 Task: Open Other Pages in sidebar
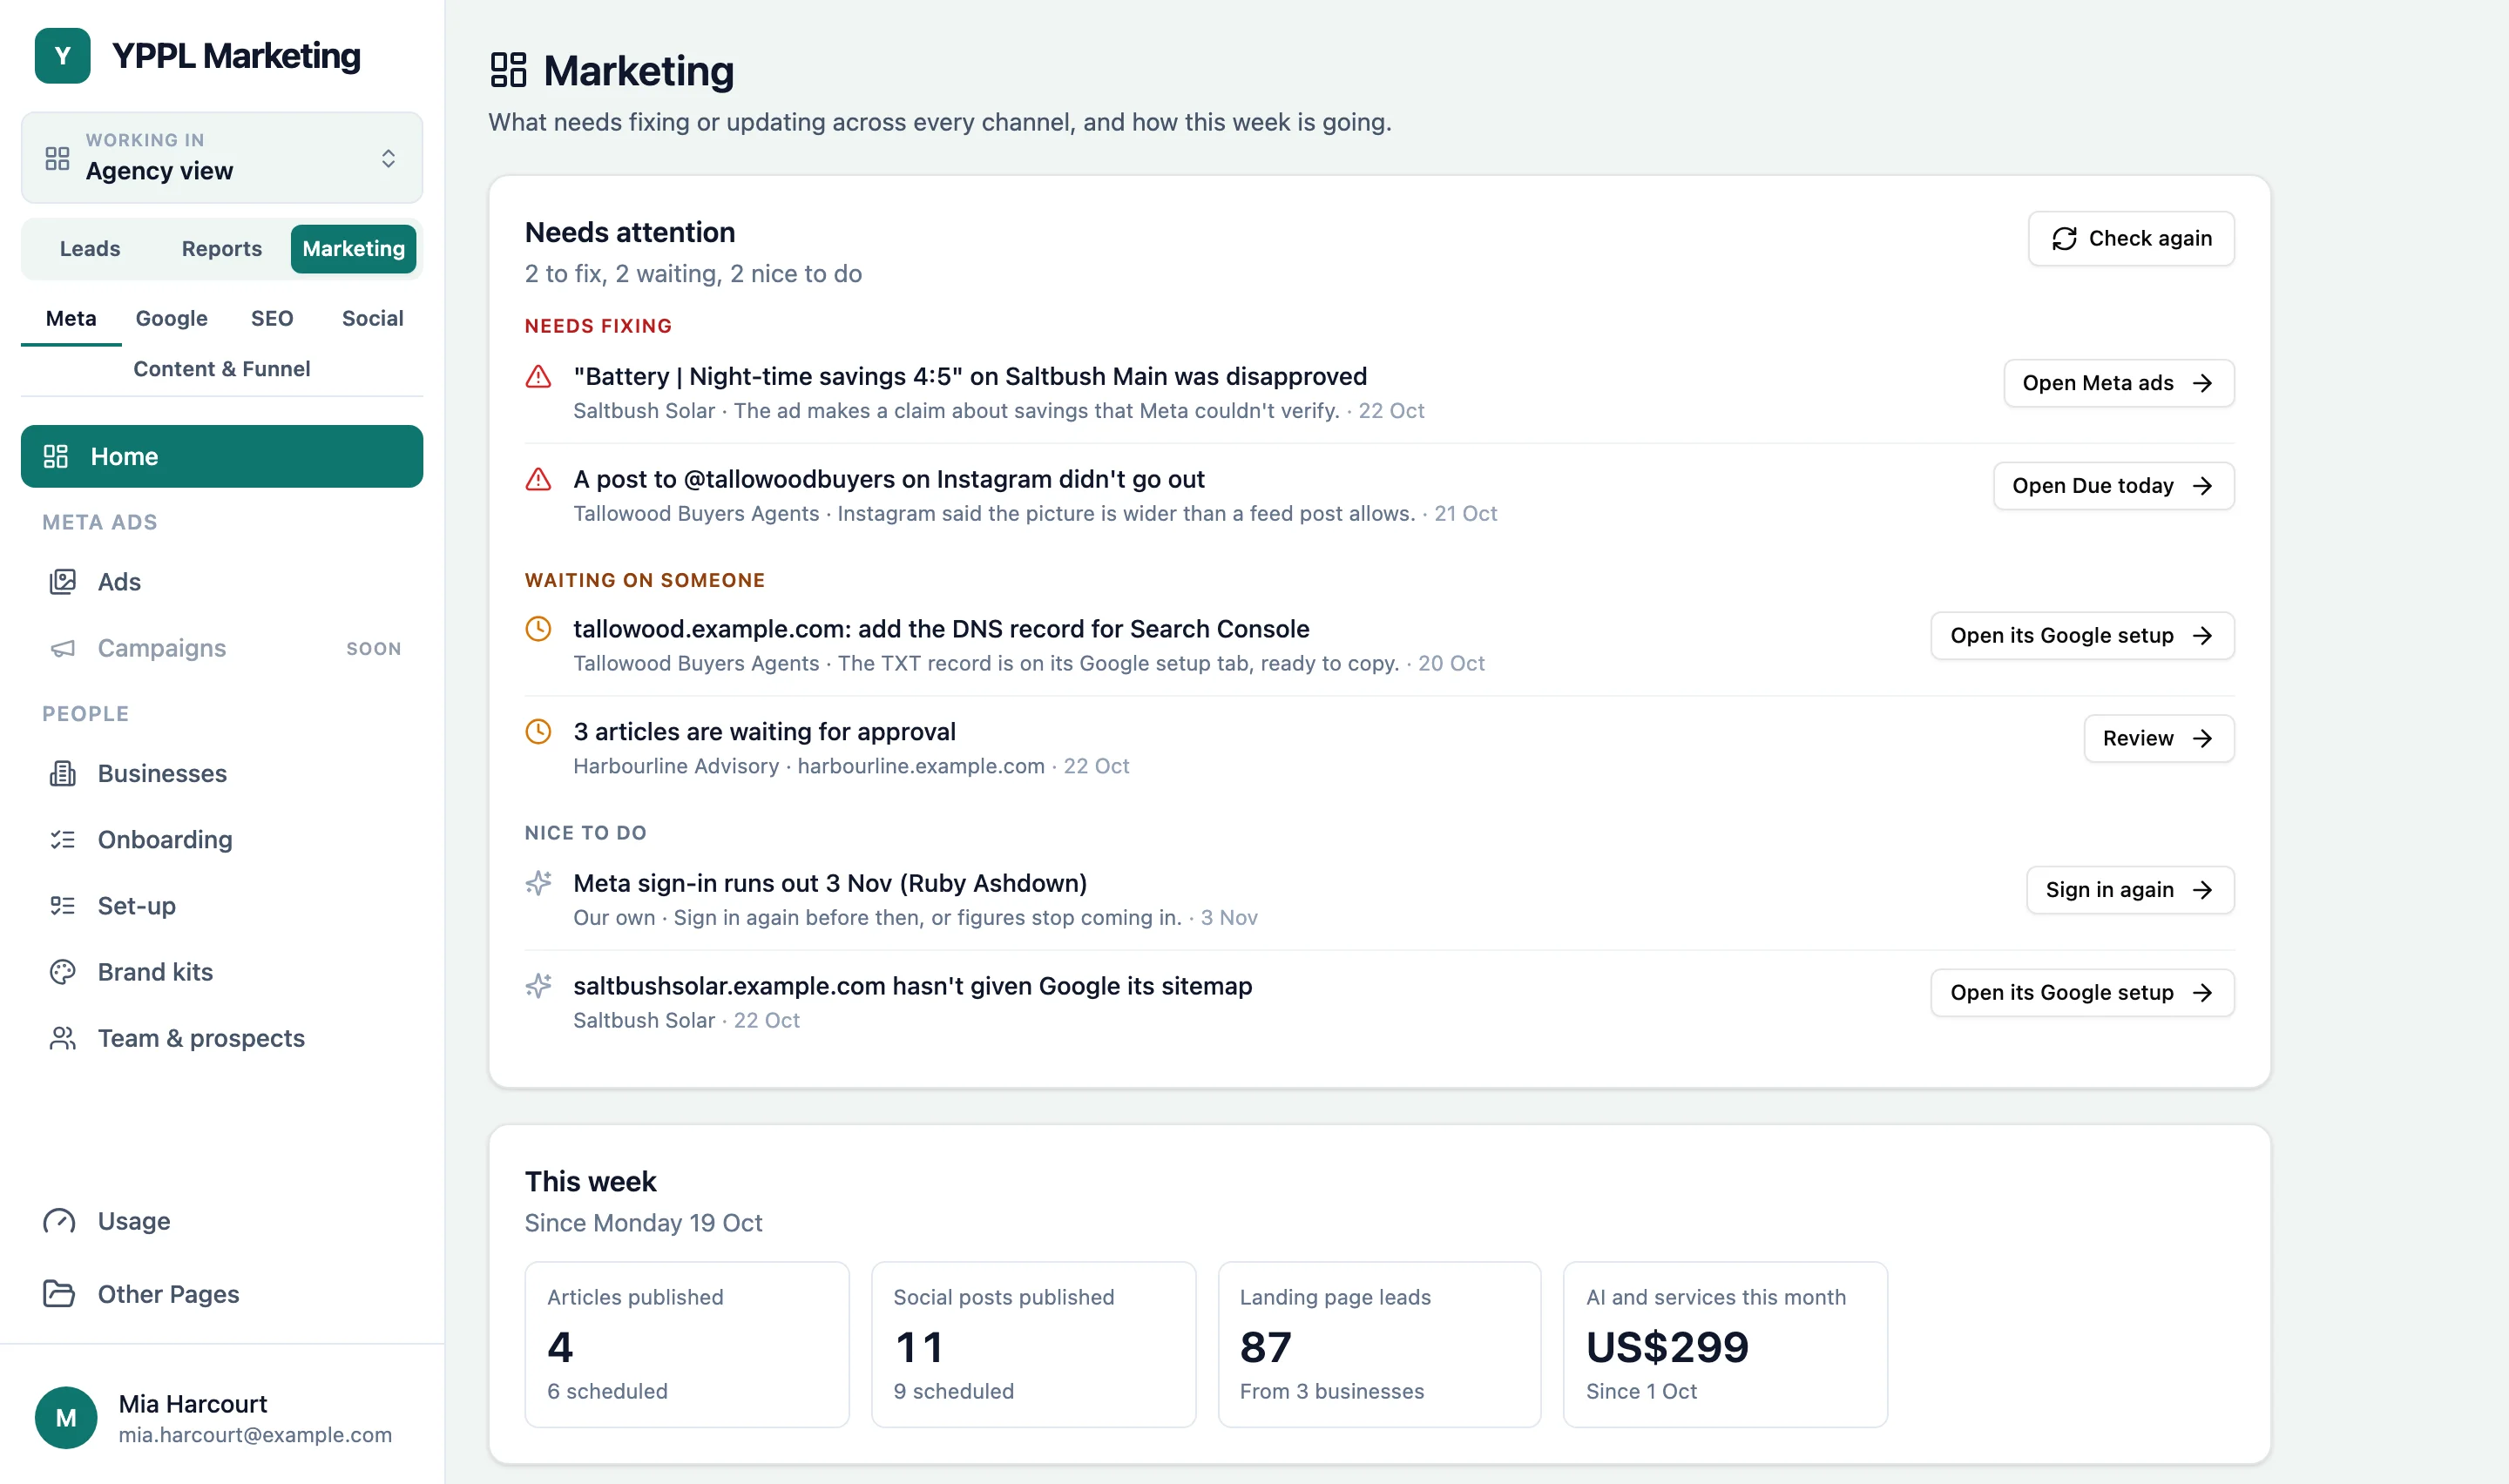(x=222, y=1294)
